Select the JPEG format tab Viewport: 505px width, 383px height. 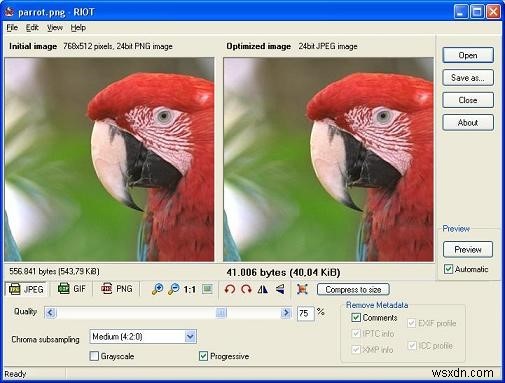tap(27, 289)
